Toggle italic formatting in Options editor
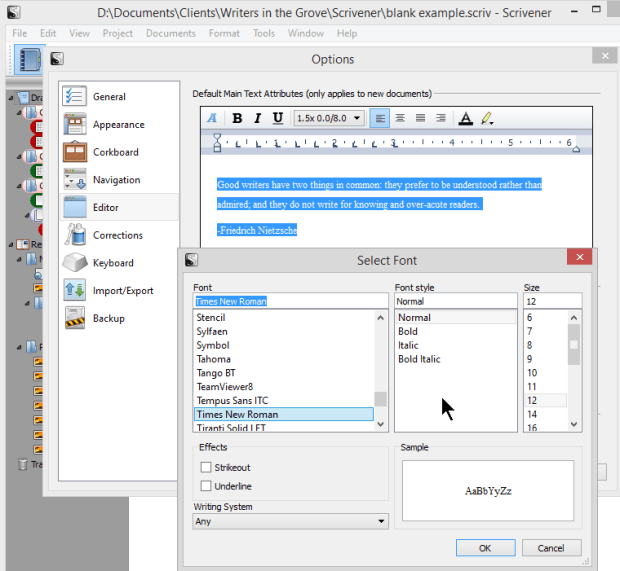The image size is (620, 571). pyautogui.click(x=257, y=118)
